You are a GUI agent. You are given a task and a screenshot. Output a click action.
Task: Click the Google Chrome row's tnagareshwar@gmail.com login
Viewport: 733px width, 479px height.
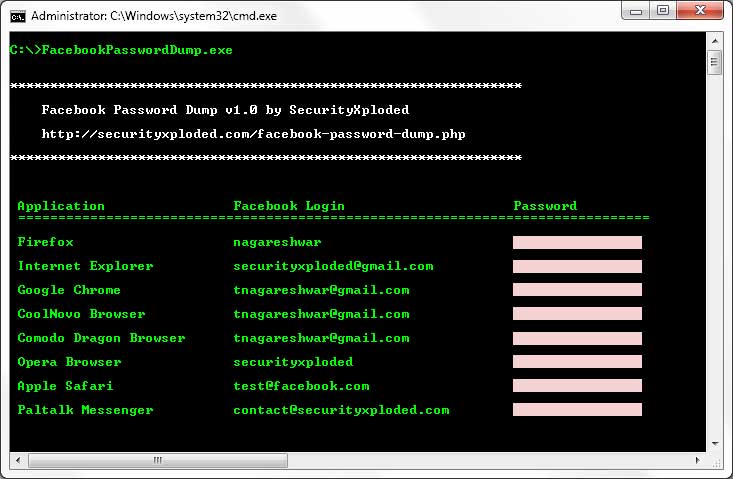[322, 290]
